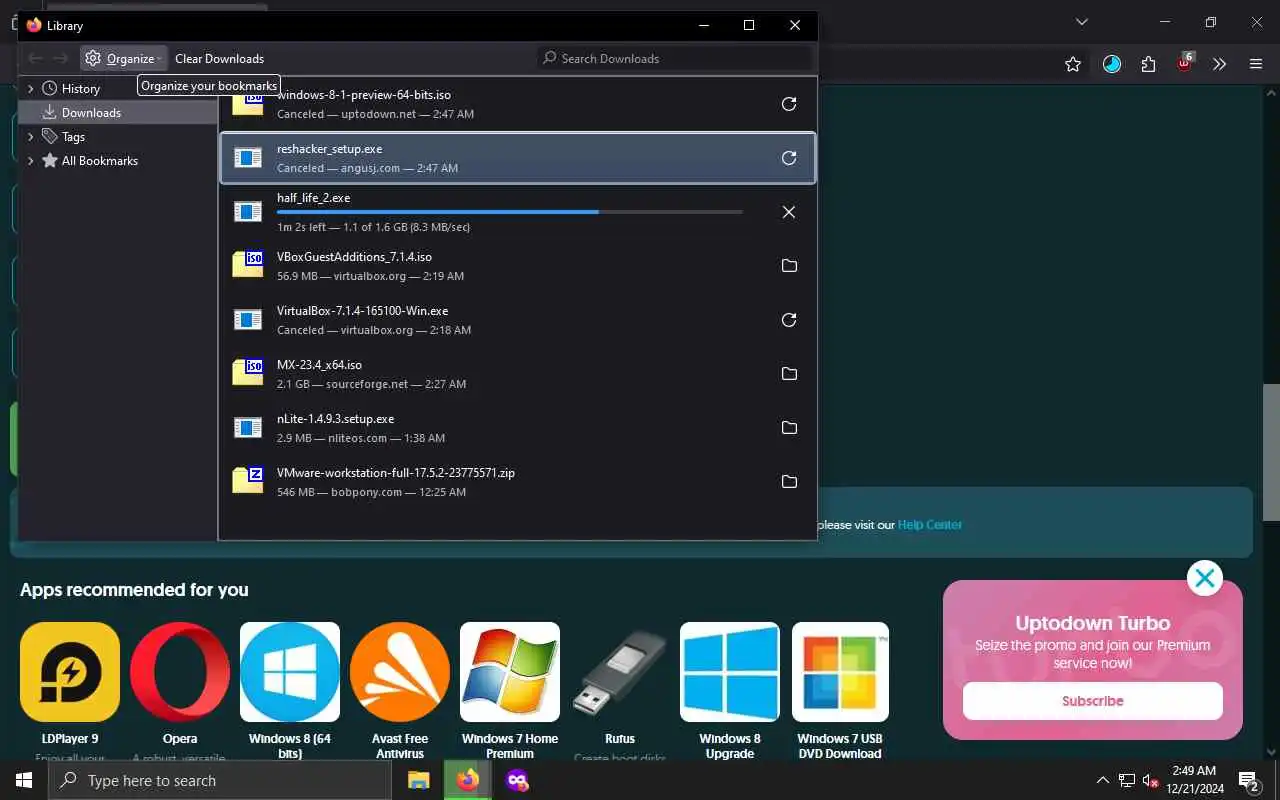1280x800 pixels.
Task: Click the ISO file icon of MX-23.4_x64.iso
Action: coord(248,373)
